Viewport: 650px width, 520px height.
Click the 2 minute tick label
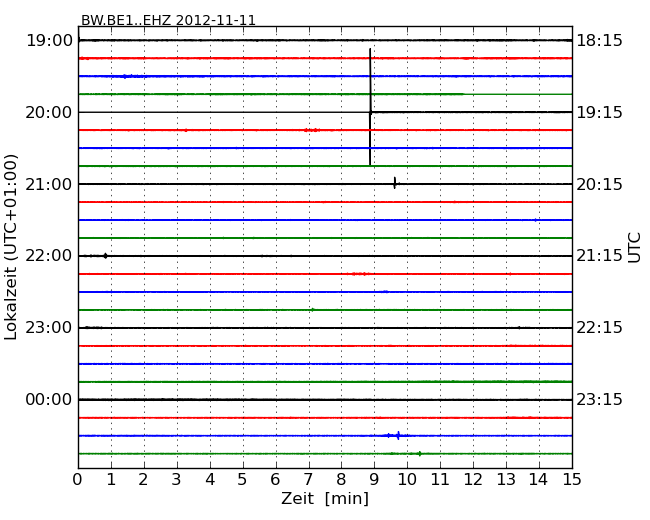(x=144, y=479)
